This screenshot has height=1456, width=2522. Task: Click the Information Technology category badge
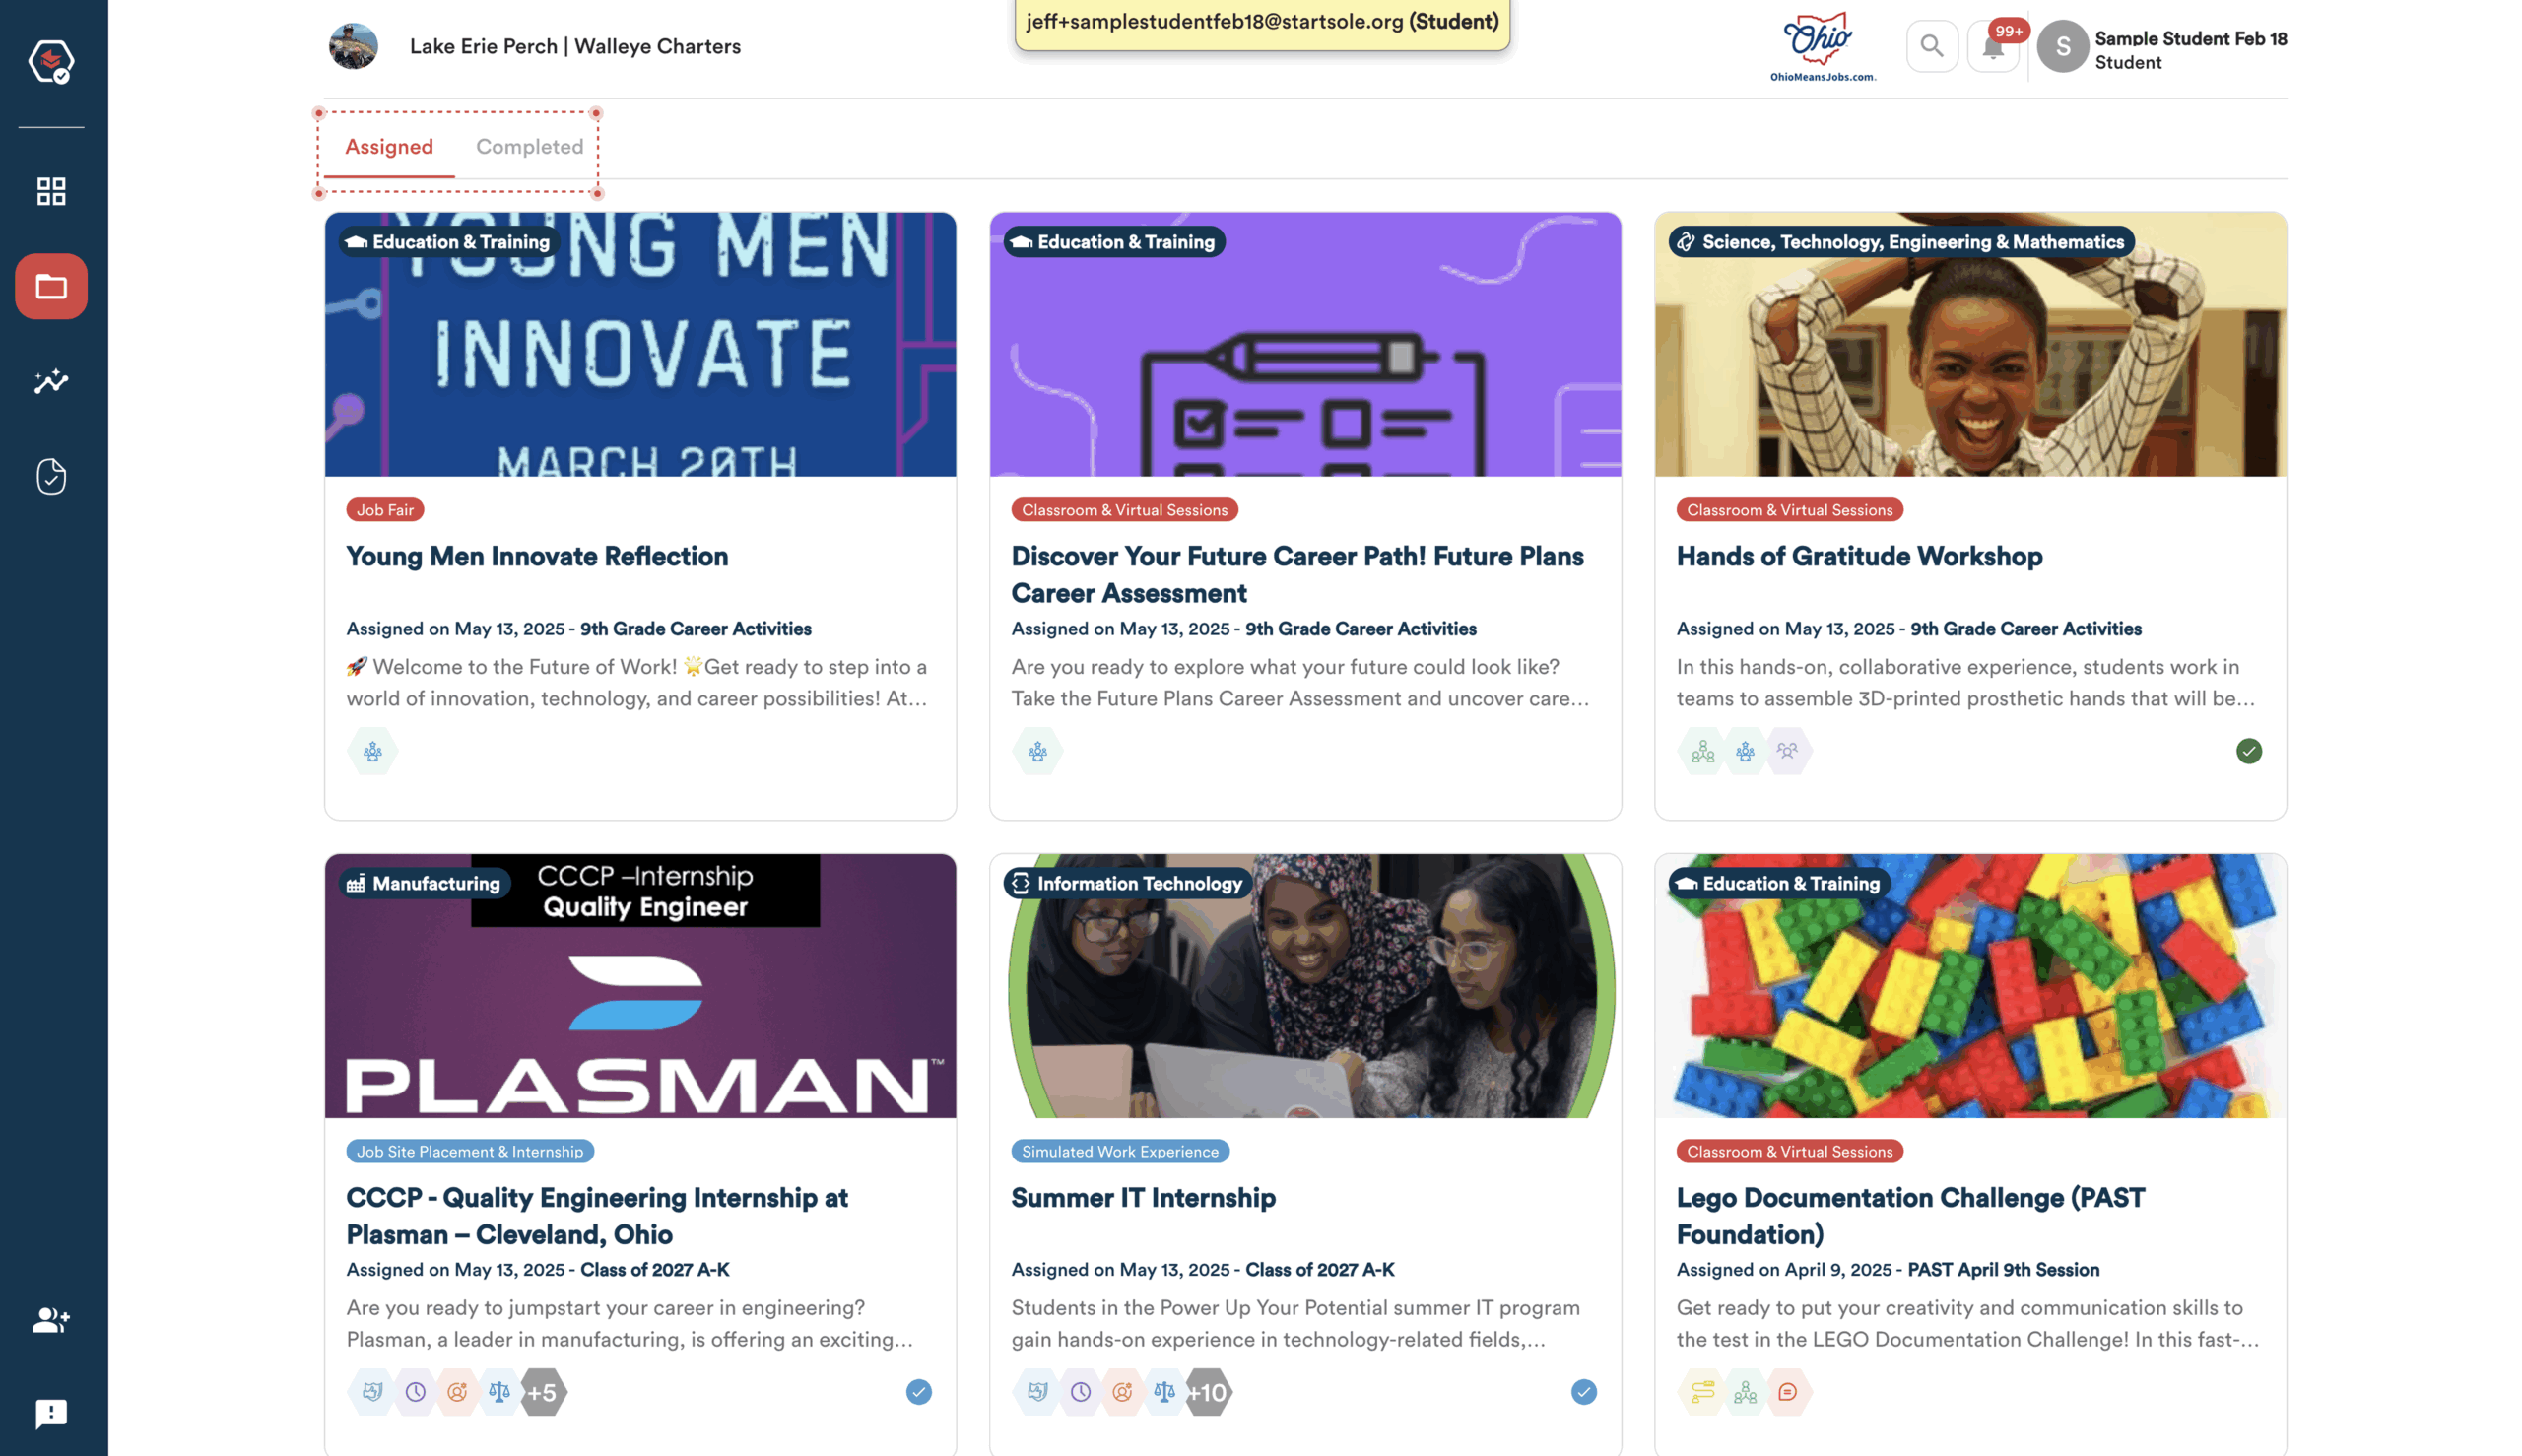coord(1127,883)
